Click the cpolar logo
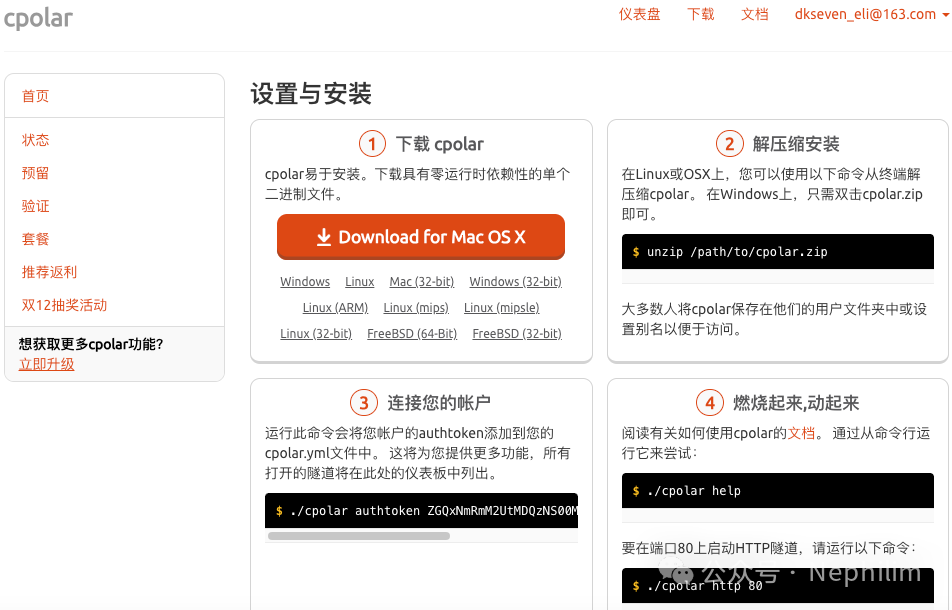This screenshot has width=952, height=610. coord(38,18)
